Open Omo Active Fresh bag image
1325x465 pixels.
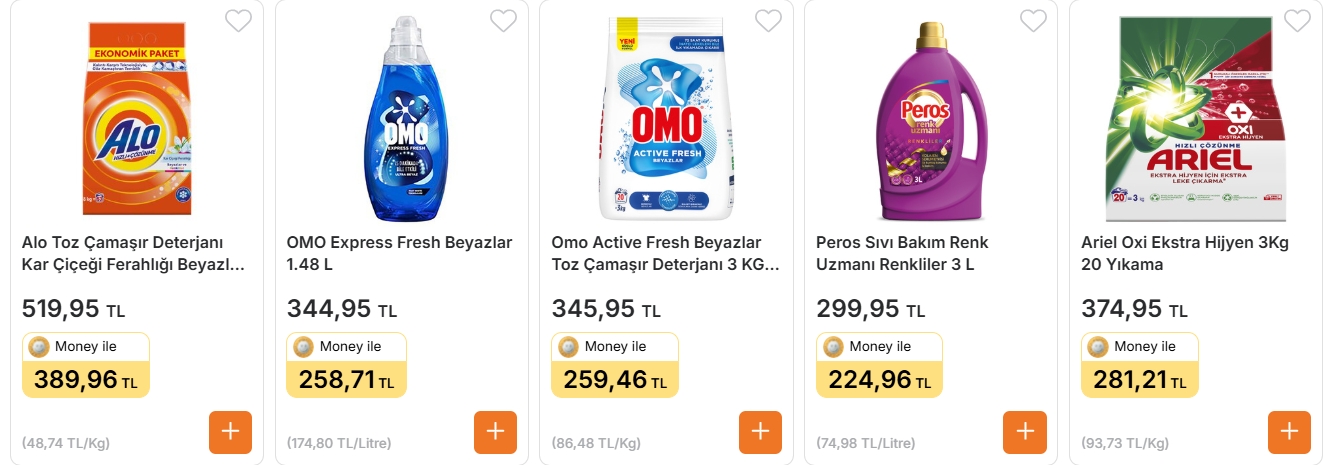point(667,118)
